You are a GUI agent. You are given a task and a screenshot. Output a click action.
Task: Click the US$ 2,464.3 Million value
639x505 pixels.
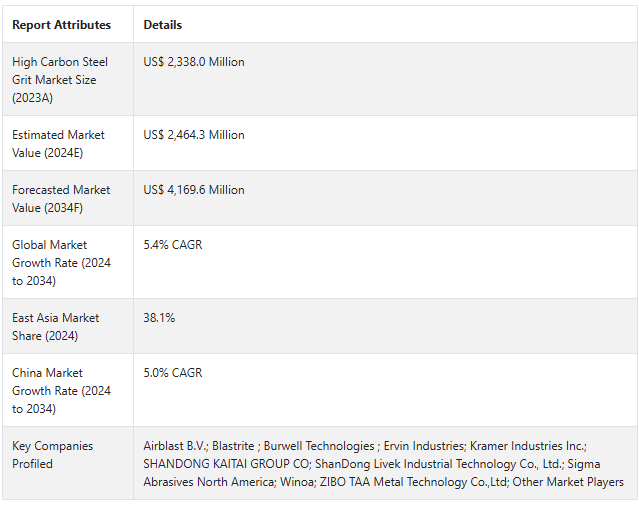click(194, 135)
